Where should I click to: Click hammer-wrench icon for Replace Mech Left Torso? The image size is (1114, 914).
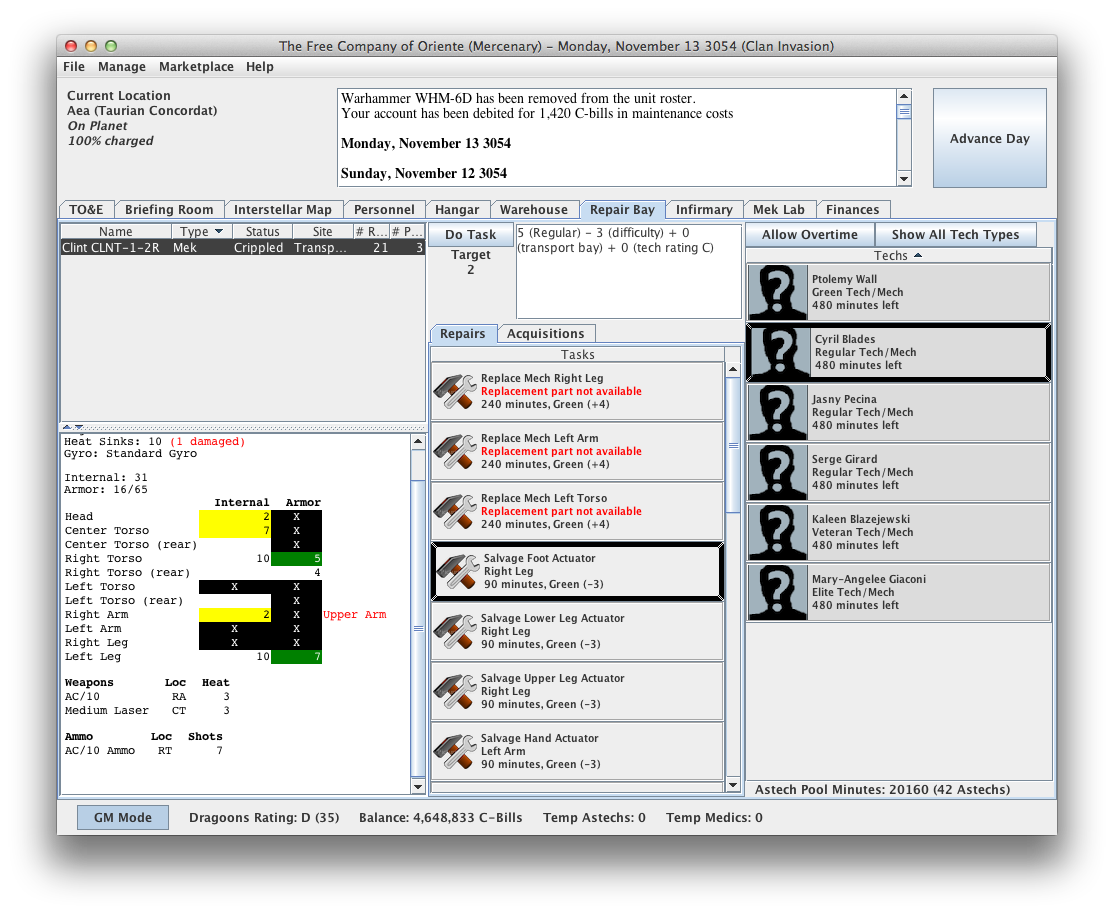click(455, 512)
